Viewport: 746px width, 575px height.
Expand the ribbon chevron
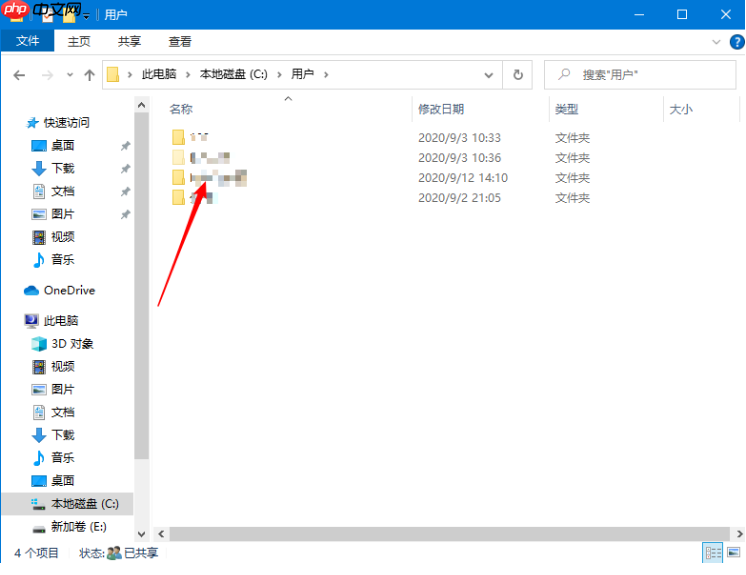(716, 42)
